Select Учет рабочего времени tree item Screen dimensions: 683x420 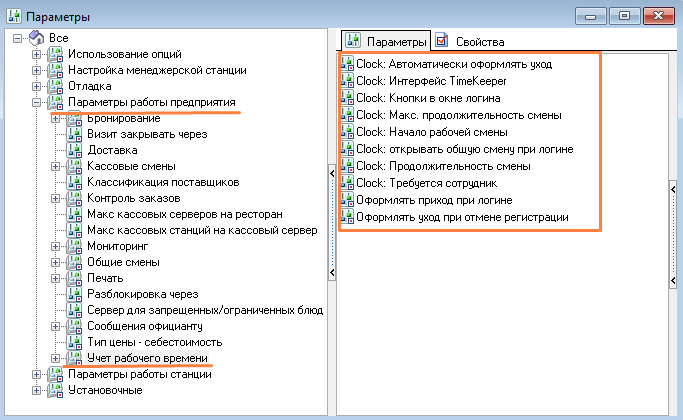147,358
